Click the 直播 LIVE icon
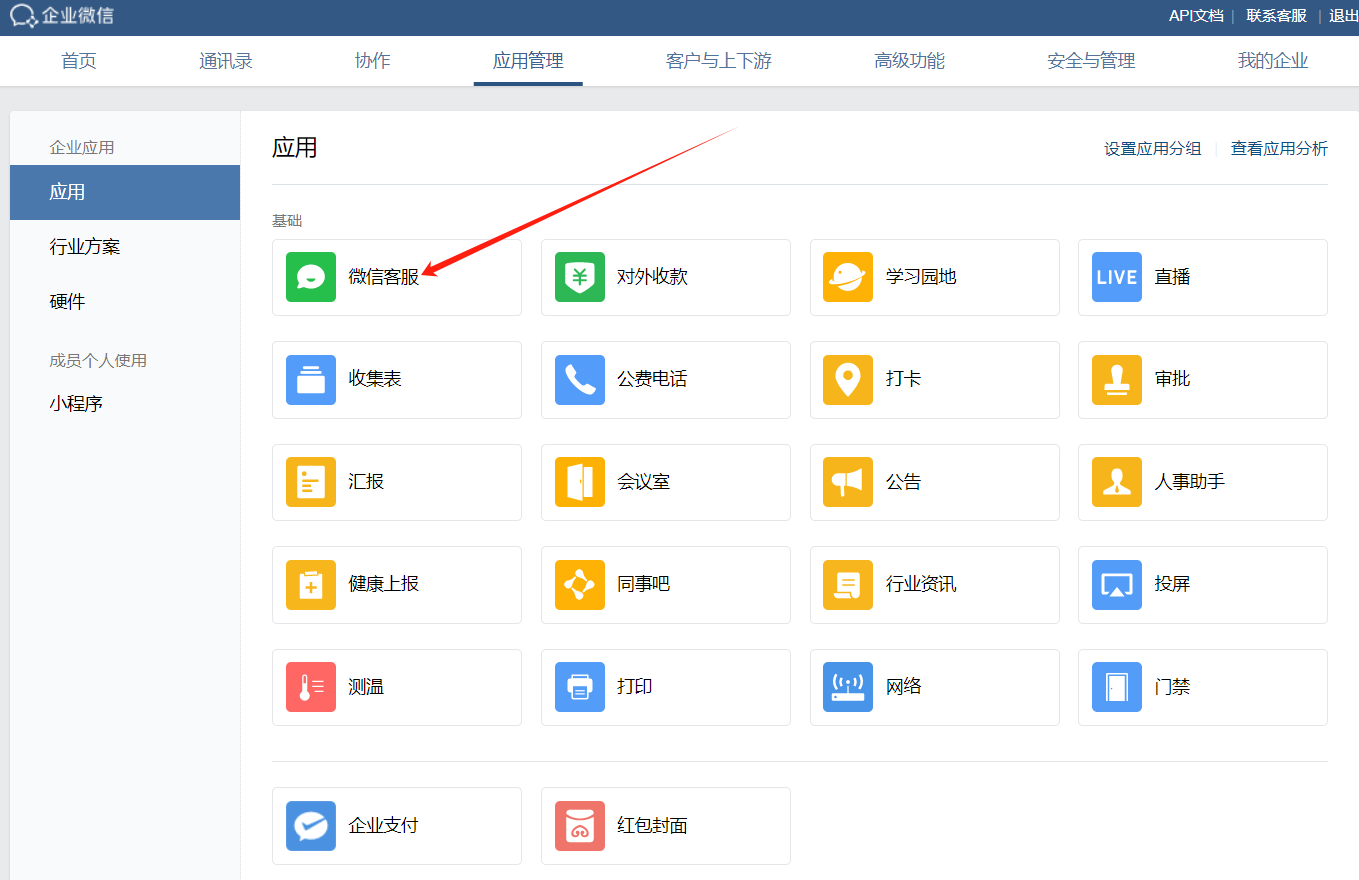 (1116, 277)
